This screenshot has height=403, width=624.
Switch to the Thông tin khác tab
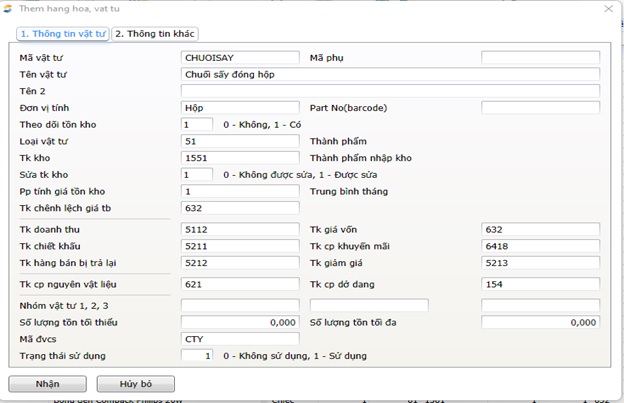point(154,33)
